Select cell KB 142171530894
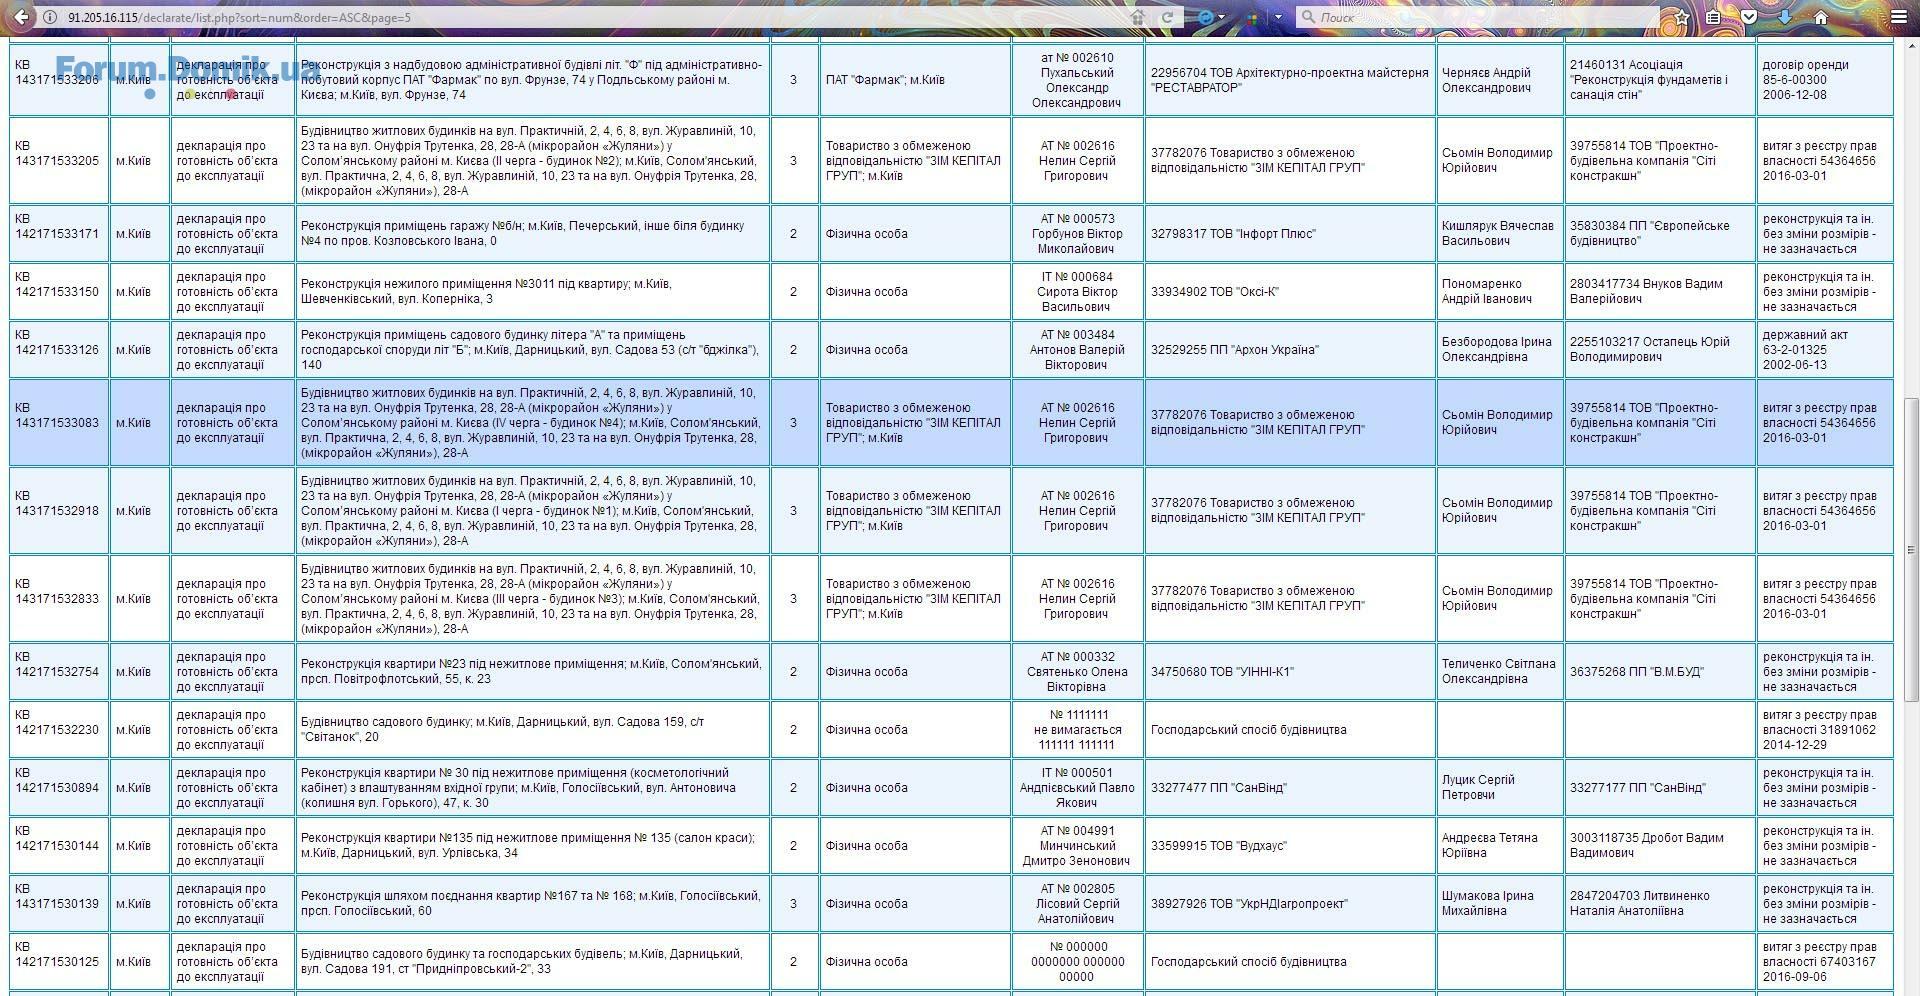1920x996 pixels. pos(59,788)
